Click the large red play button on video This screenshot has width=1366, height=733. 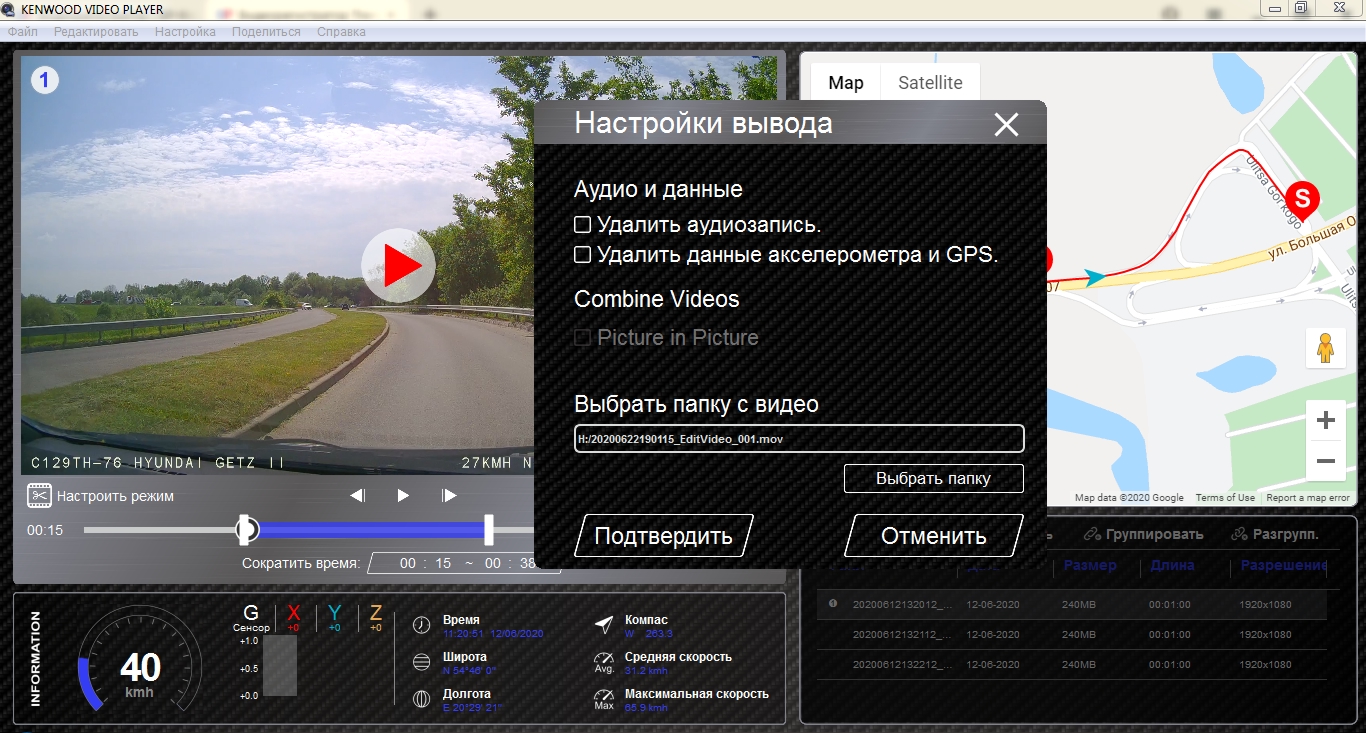point(398,266)
